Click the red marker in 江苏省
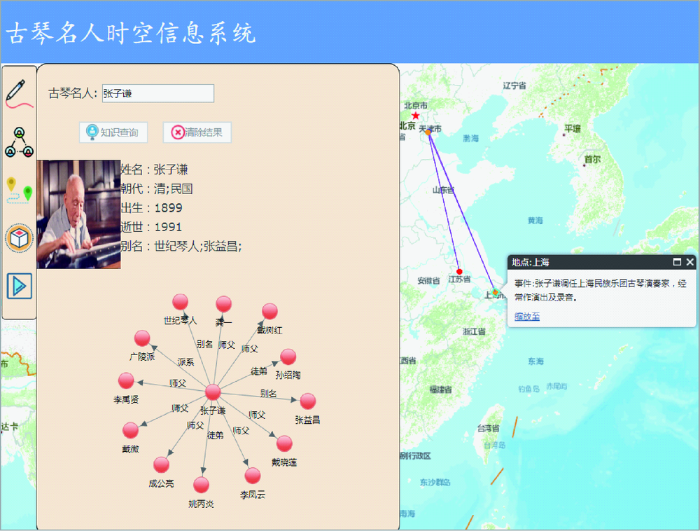The image size is (700, 531). (x=459, y=272)
